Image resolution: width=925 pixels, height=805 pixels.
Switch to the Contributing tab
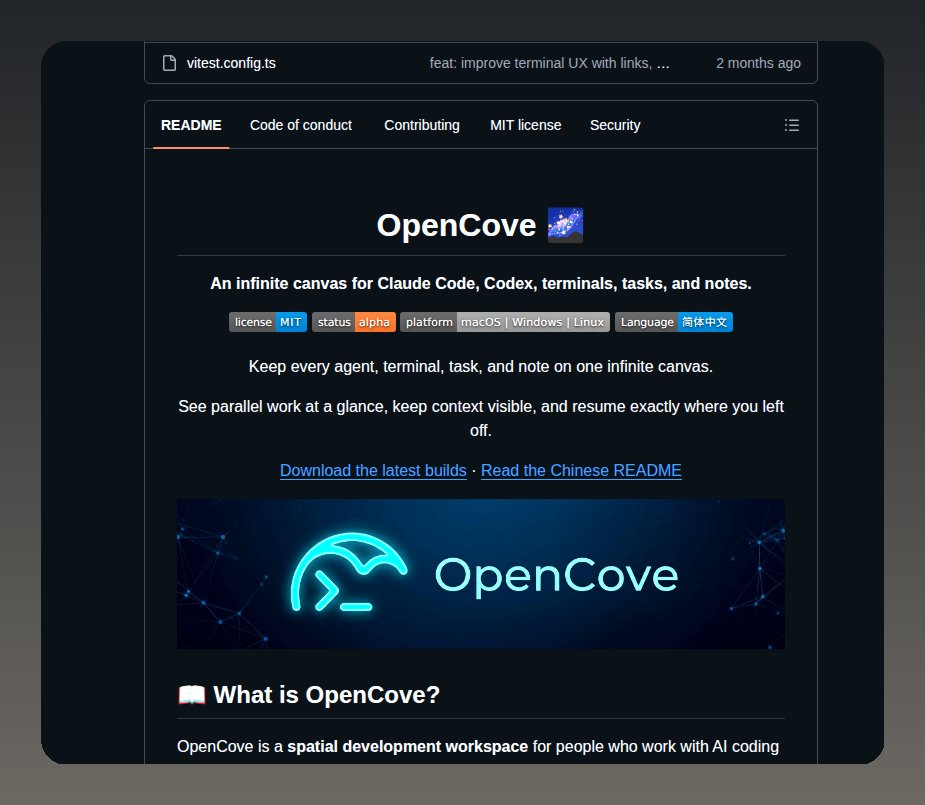click(x=422, y=125)
